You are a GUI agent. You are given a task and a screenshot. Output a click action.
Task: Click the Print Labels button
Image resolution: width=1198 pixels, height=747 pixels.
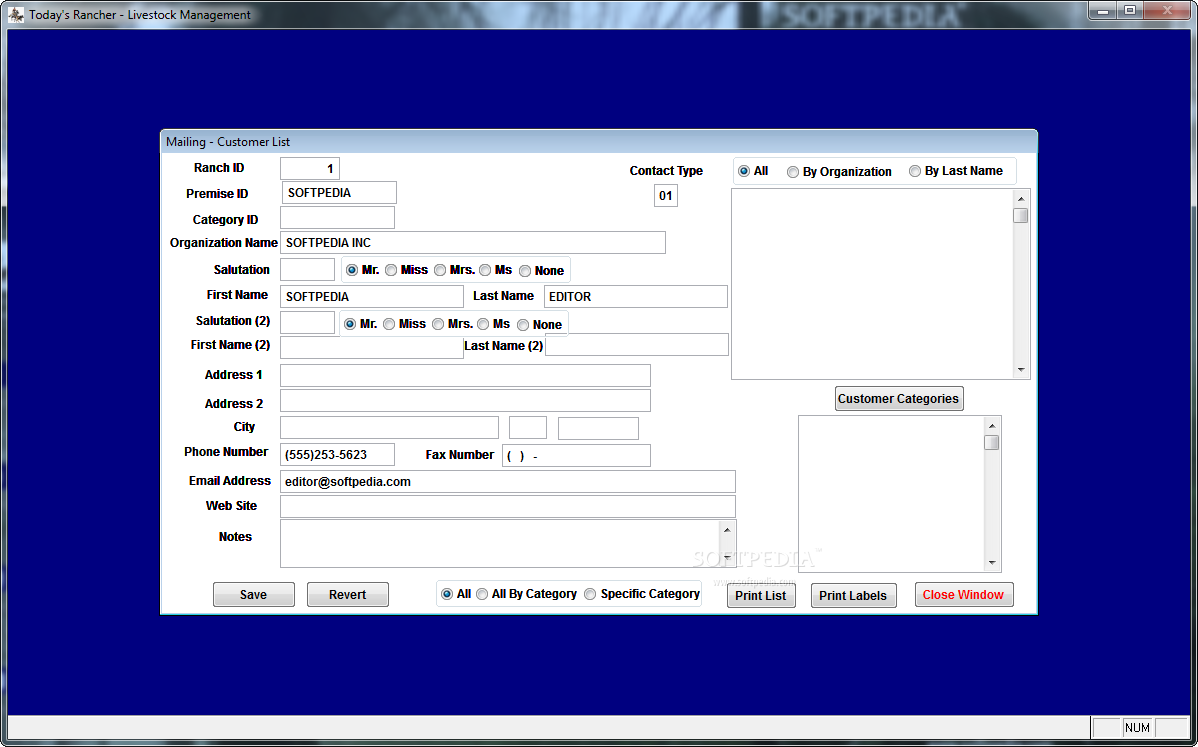[853, 596]
